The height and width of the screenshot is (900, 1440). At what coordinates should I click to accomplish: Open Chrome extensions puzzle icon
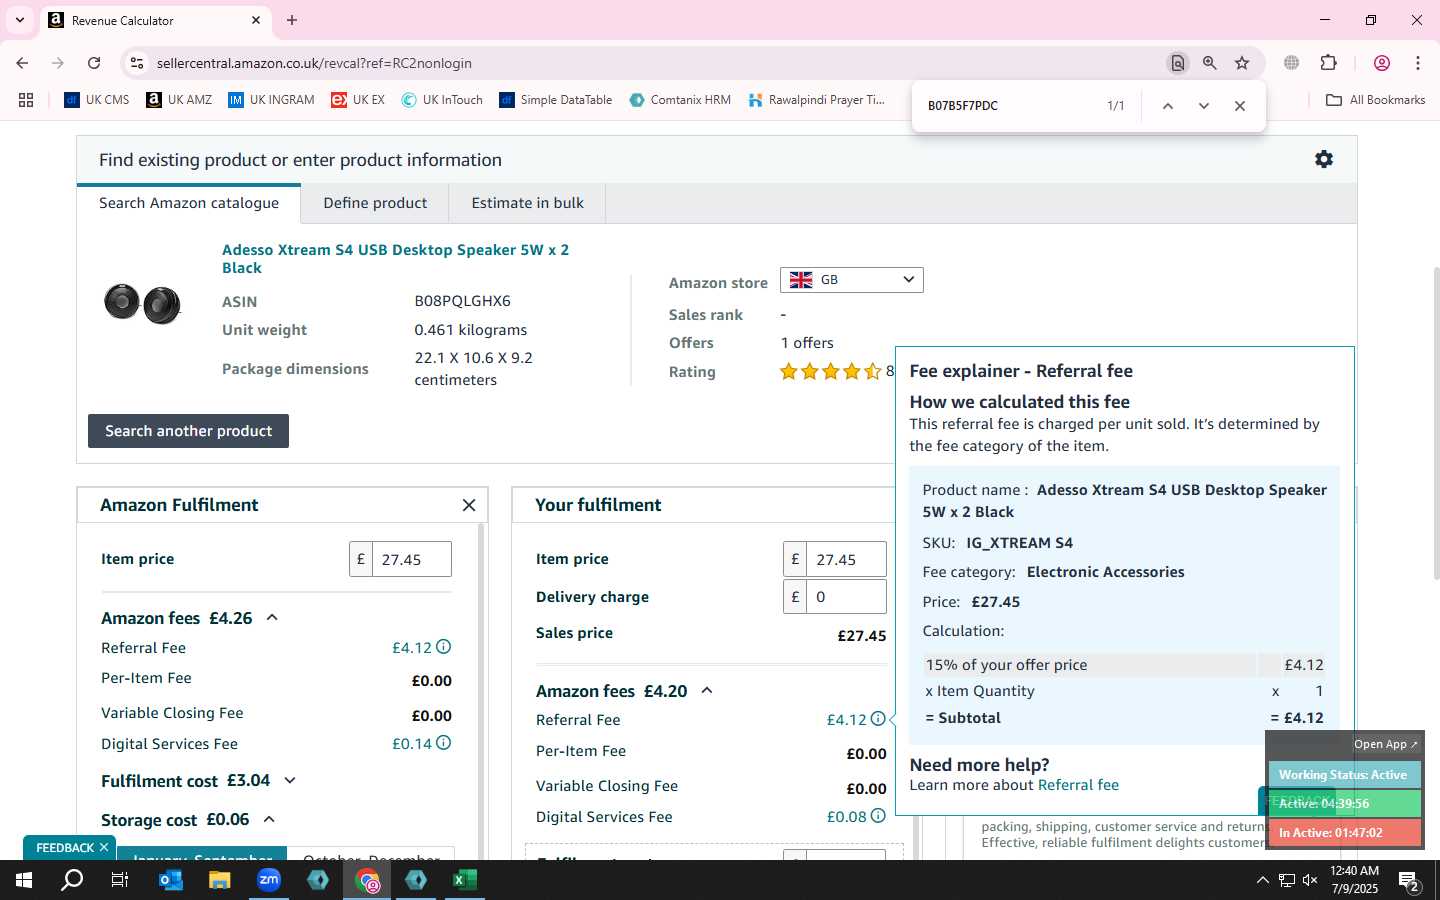point(1329,63)
